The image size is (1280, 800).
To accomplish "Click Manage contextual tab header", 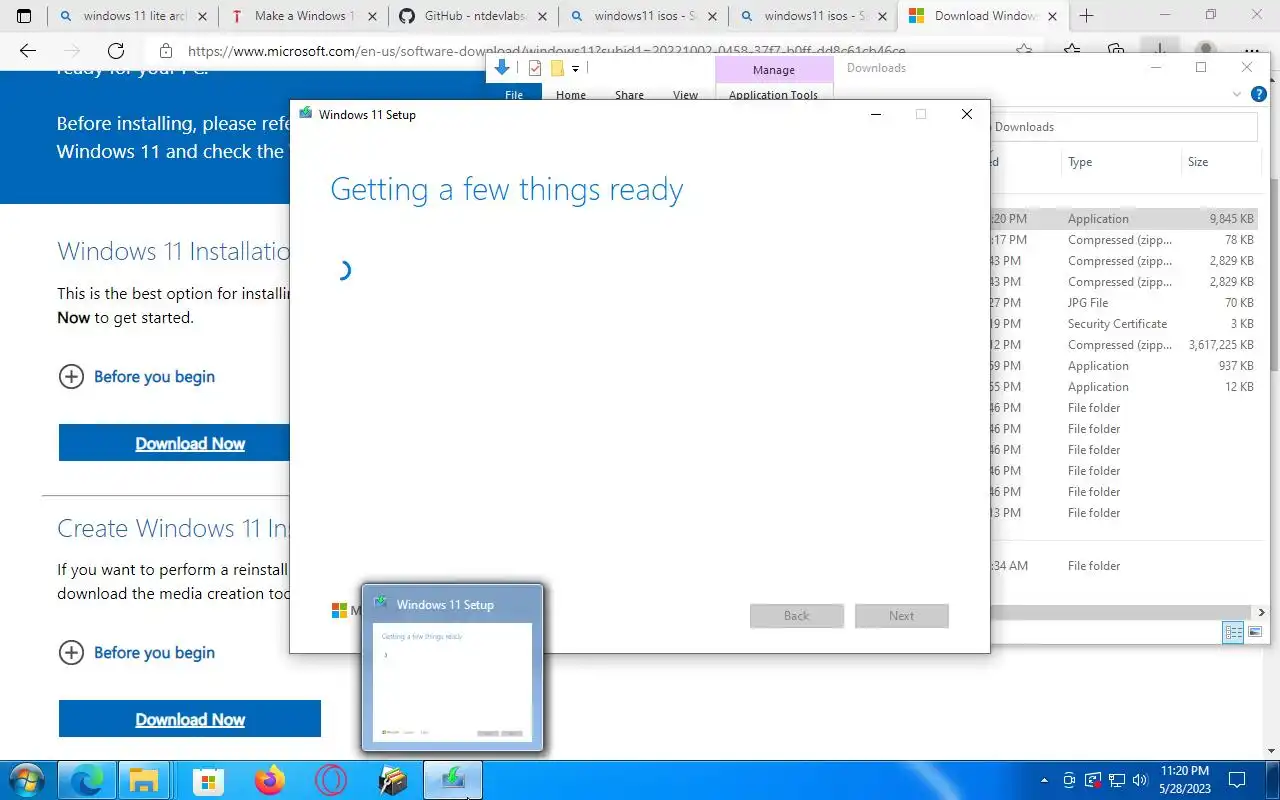I will click(774, 70).
